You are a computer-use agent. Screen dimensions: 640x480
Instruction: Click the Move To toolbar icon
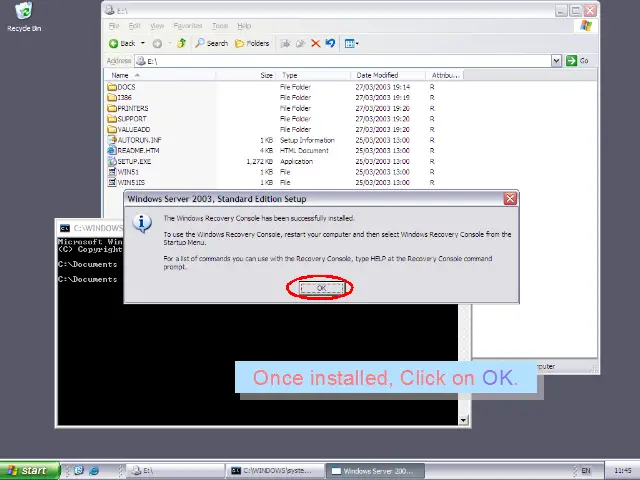click(x=285, y=43)
